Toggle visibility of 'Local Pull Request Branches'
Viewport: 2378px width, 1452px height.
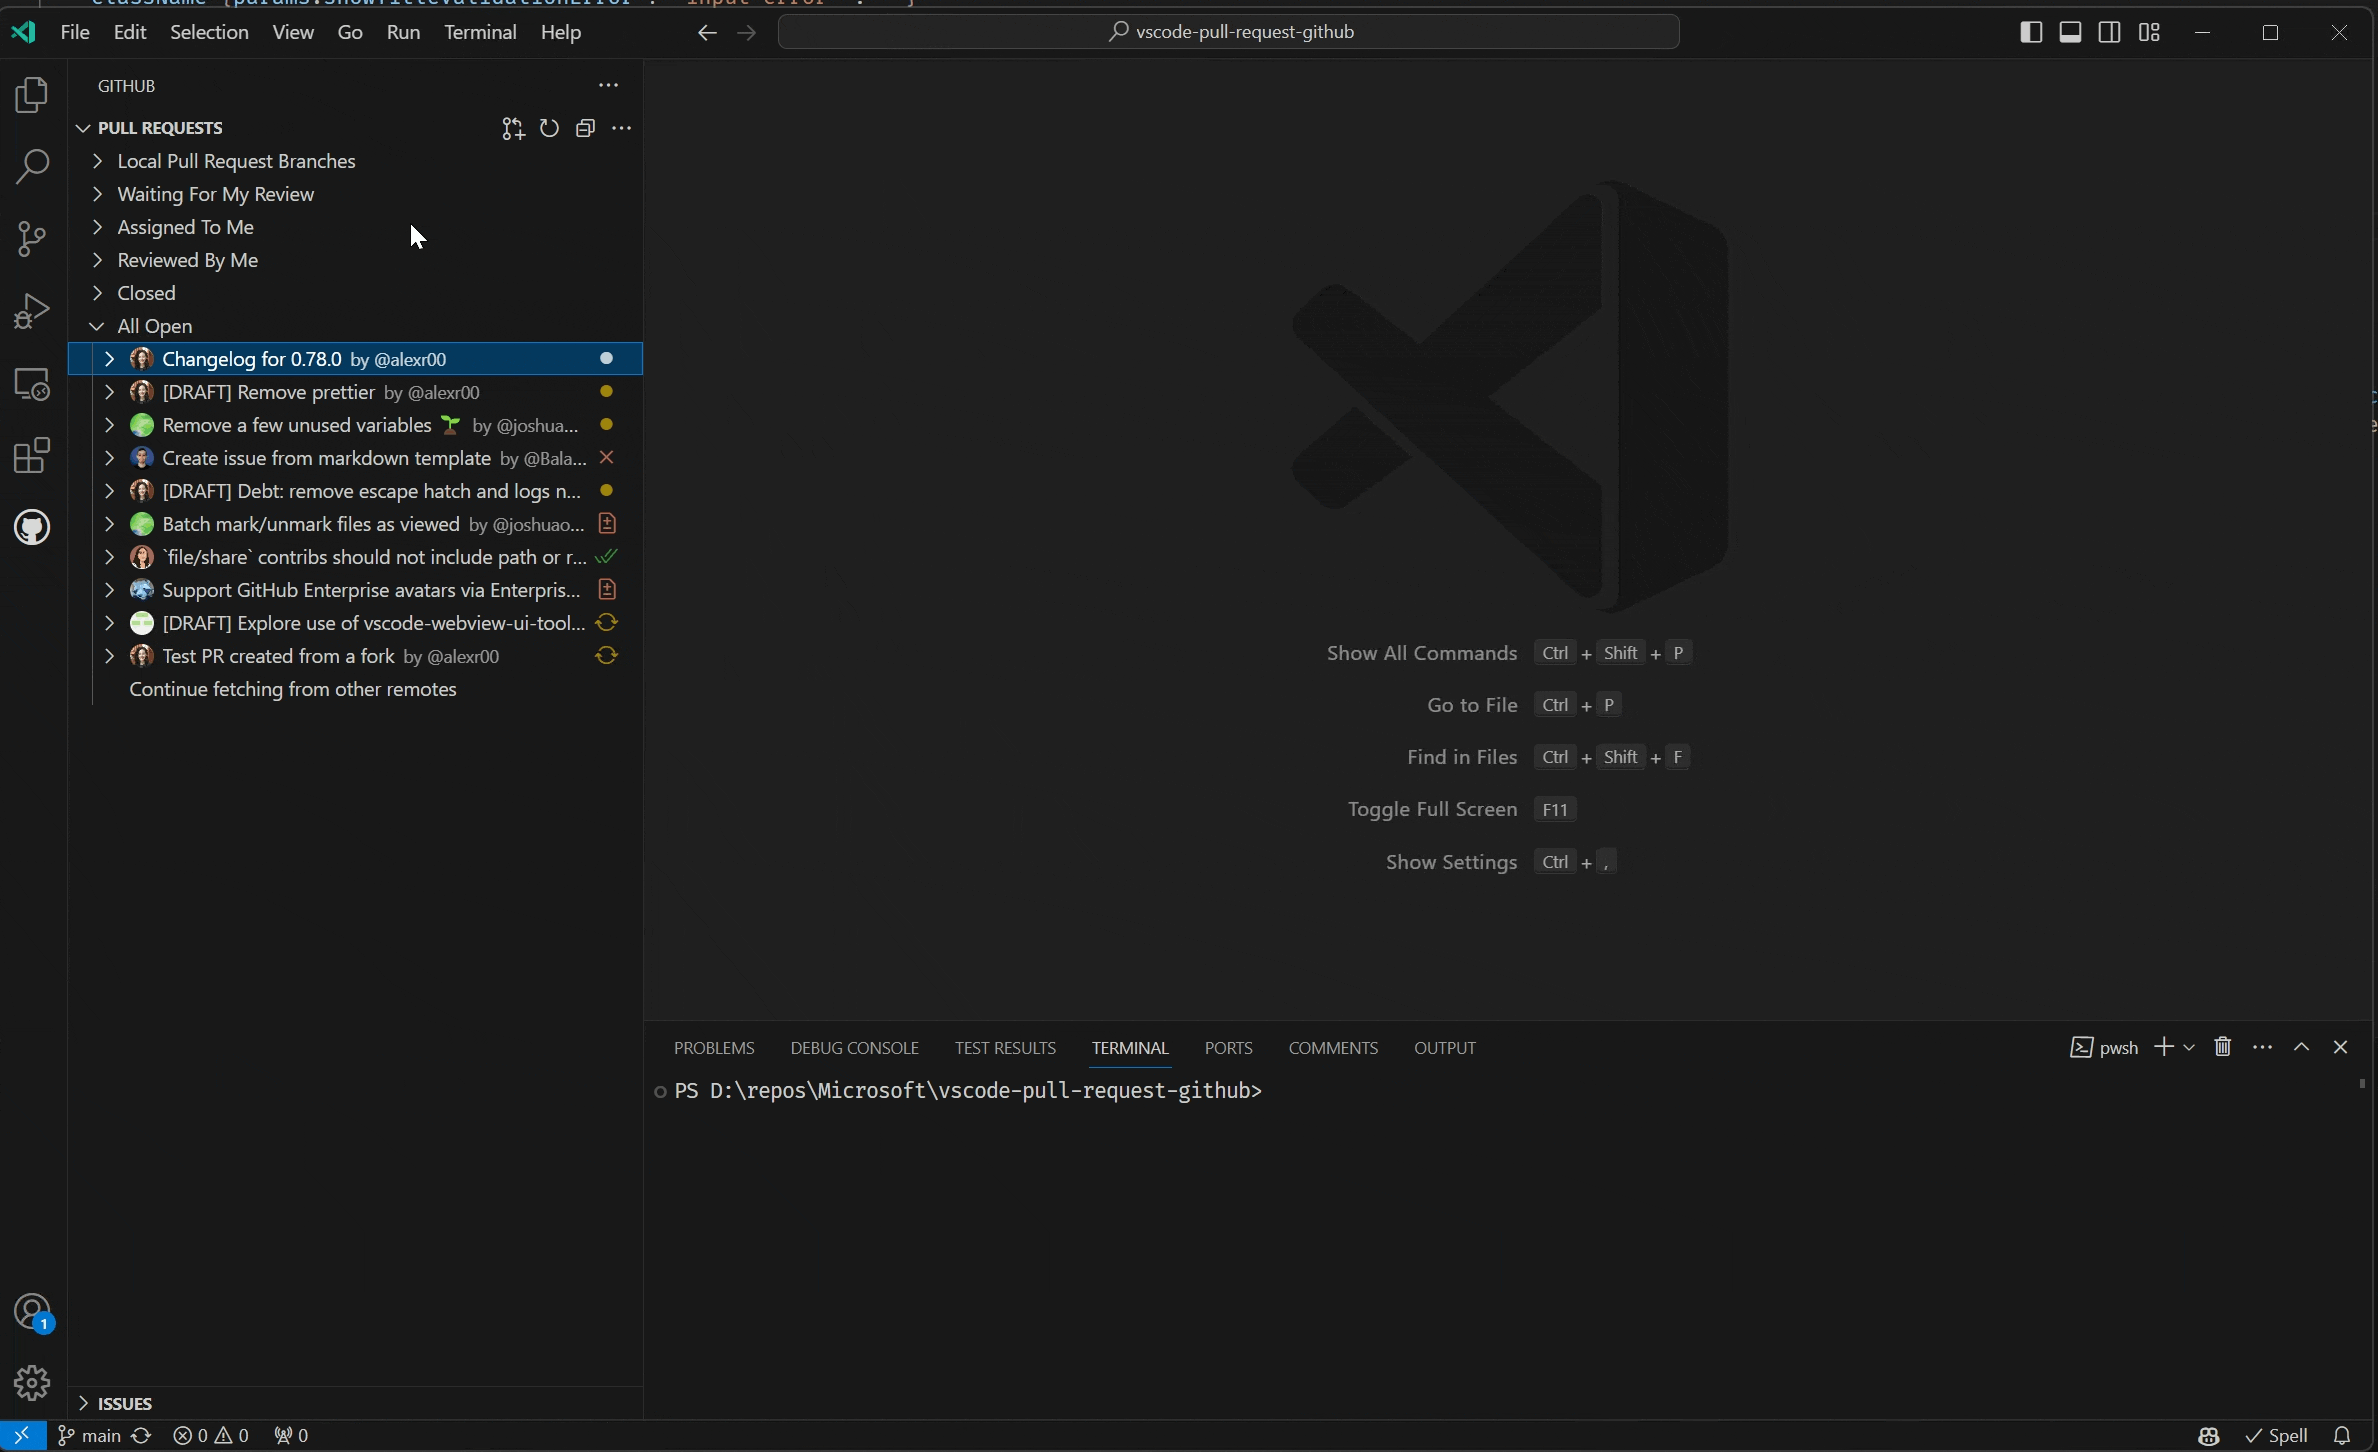click(x=97, y=160)
